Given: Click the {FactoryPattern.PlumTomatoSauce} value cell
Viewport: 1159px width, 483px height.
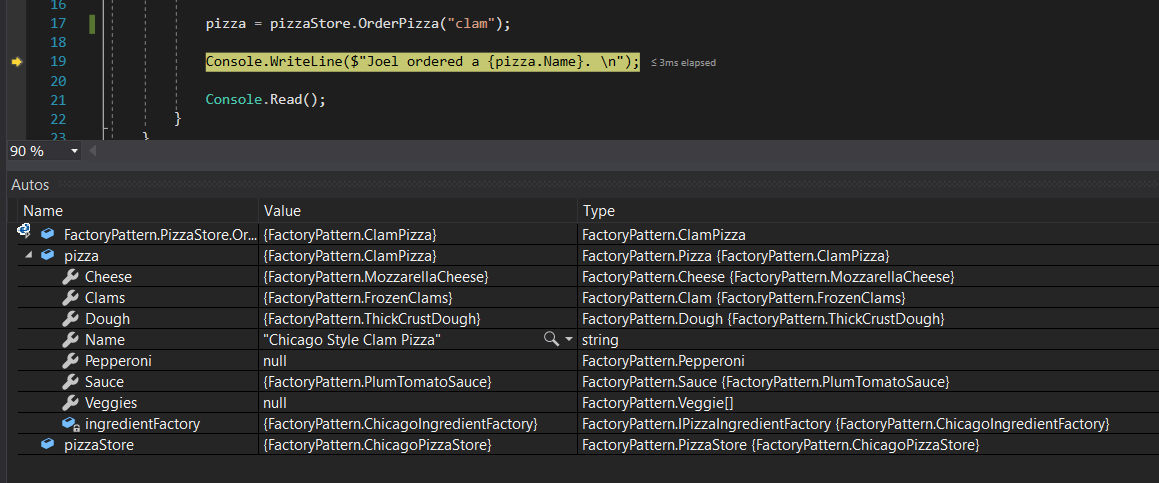Looking at the screenshot, I should [418, 382].
